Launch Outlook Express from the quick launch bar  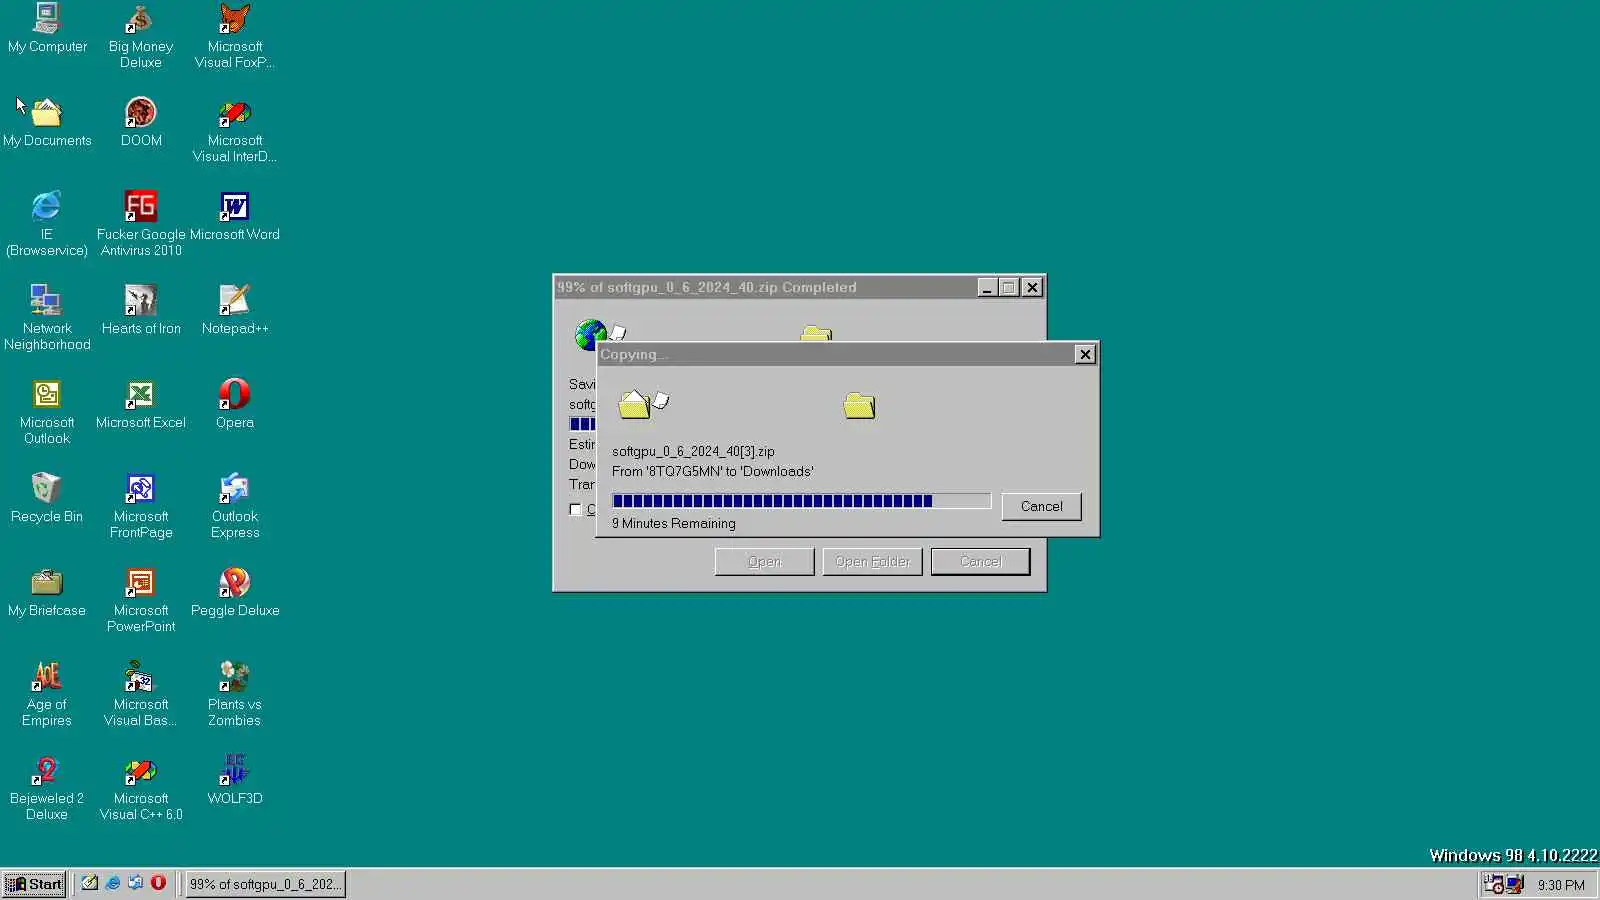click(135, 883)
